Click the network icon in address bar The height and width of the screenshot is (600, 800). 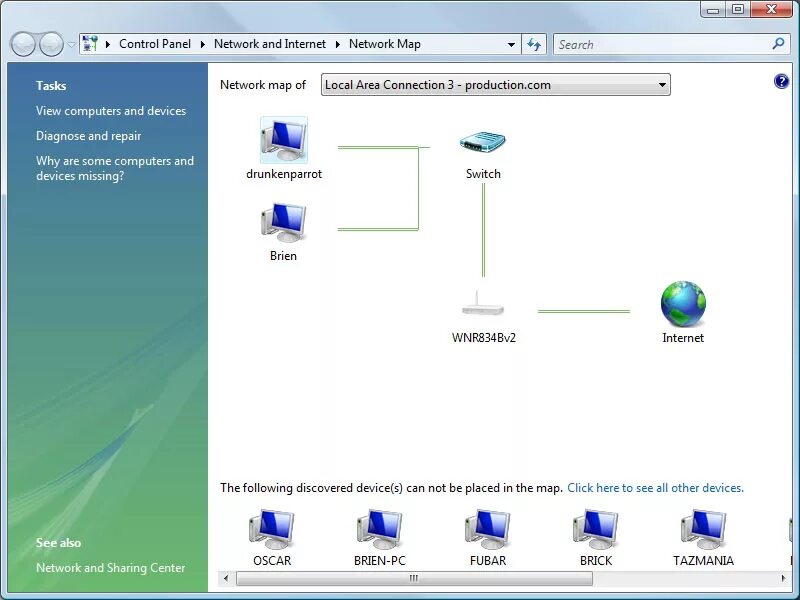click(90, 44)
